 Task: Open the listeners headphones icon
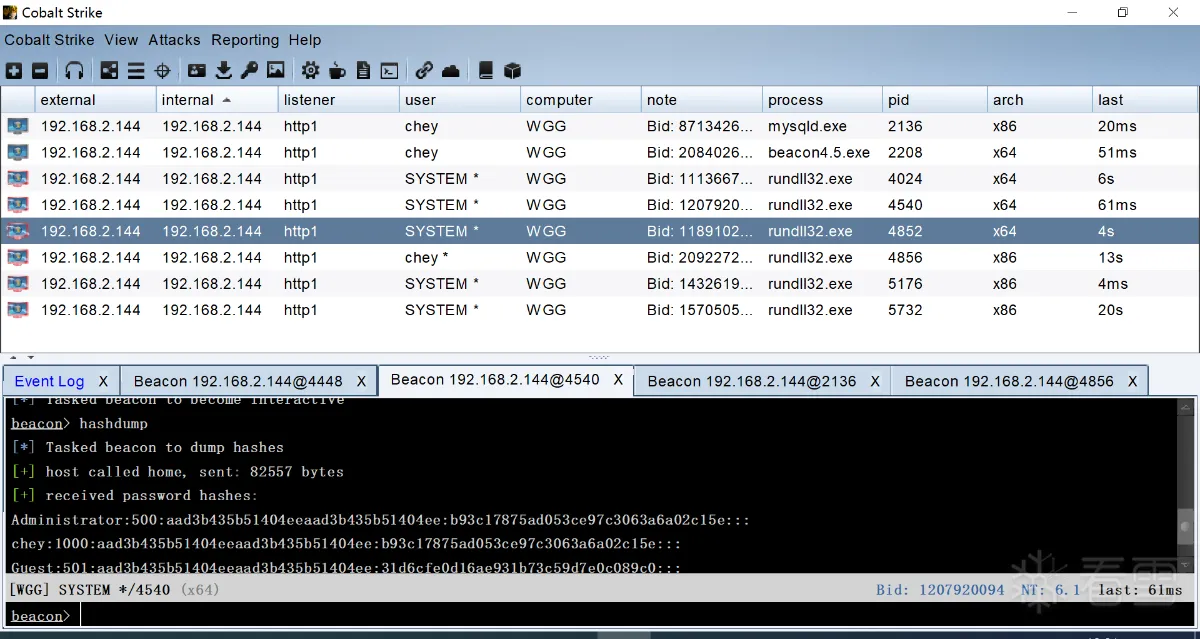pyautogui.click(x=75, y=71)
